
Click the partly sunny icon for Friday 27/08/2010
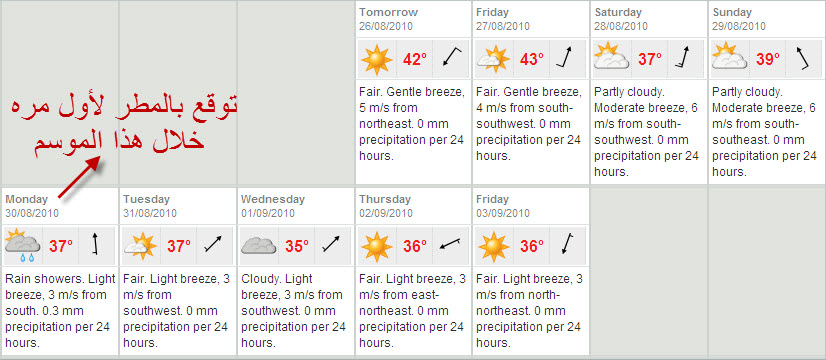click(494, 59)
